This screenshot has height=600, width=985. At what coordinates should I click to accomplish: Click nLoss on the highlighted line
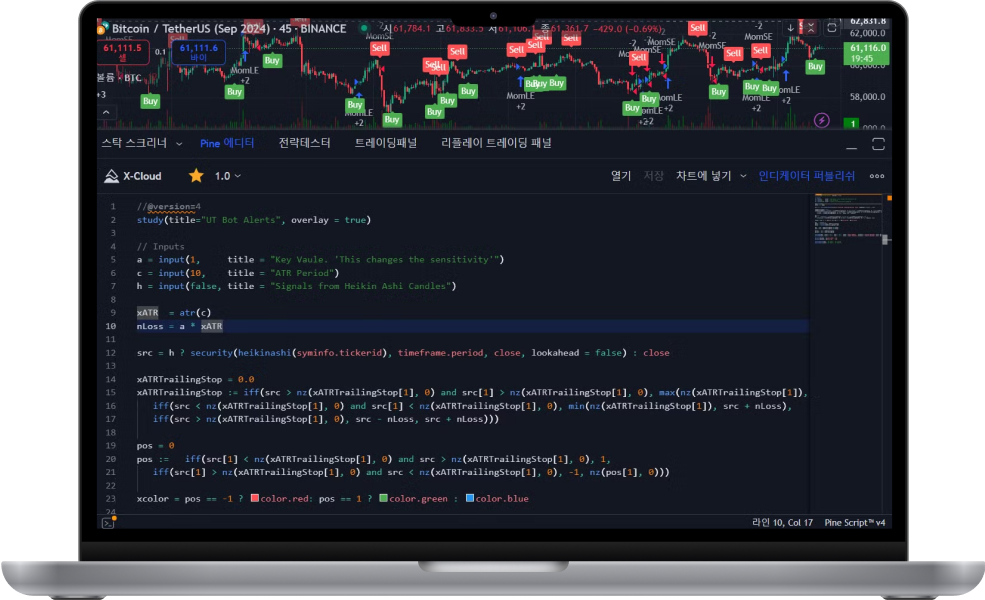click(x=150, y=326)
